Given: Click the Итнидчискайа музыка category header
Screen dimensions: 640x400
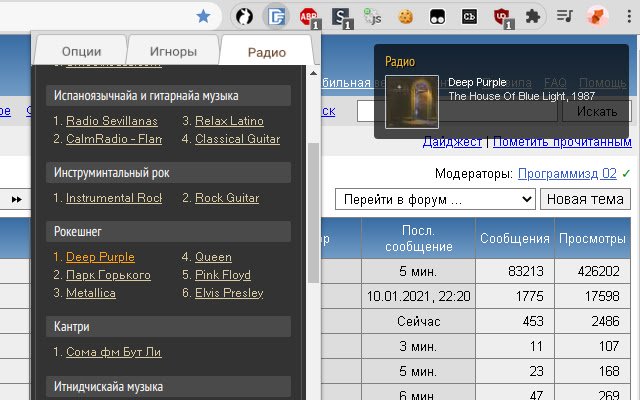Looking at the screenshot, I should pos(168,386).
